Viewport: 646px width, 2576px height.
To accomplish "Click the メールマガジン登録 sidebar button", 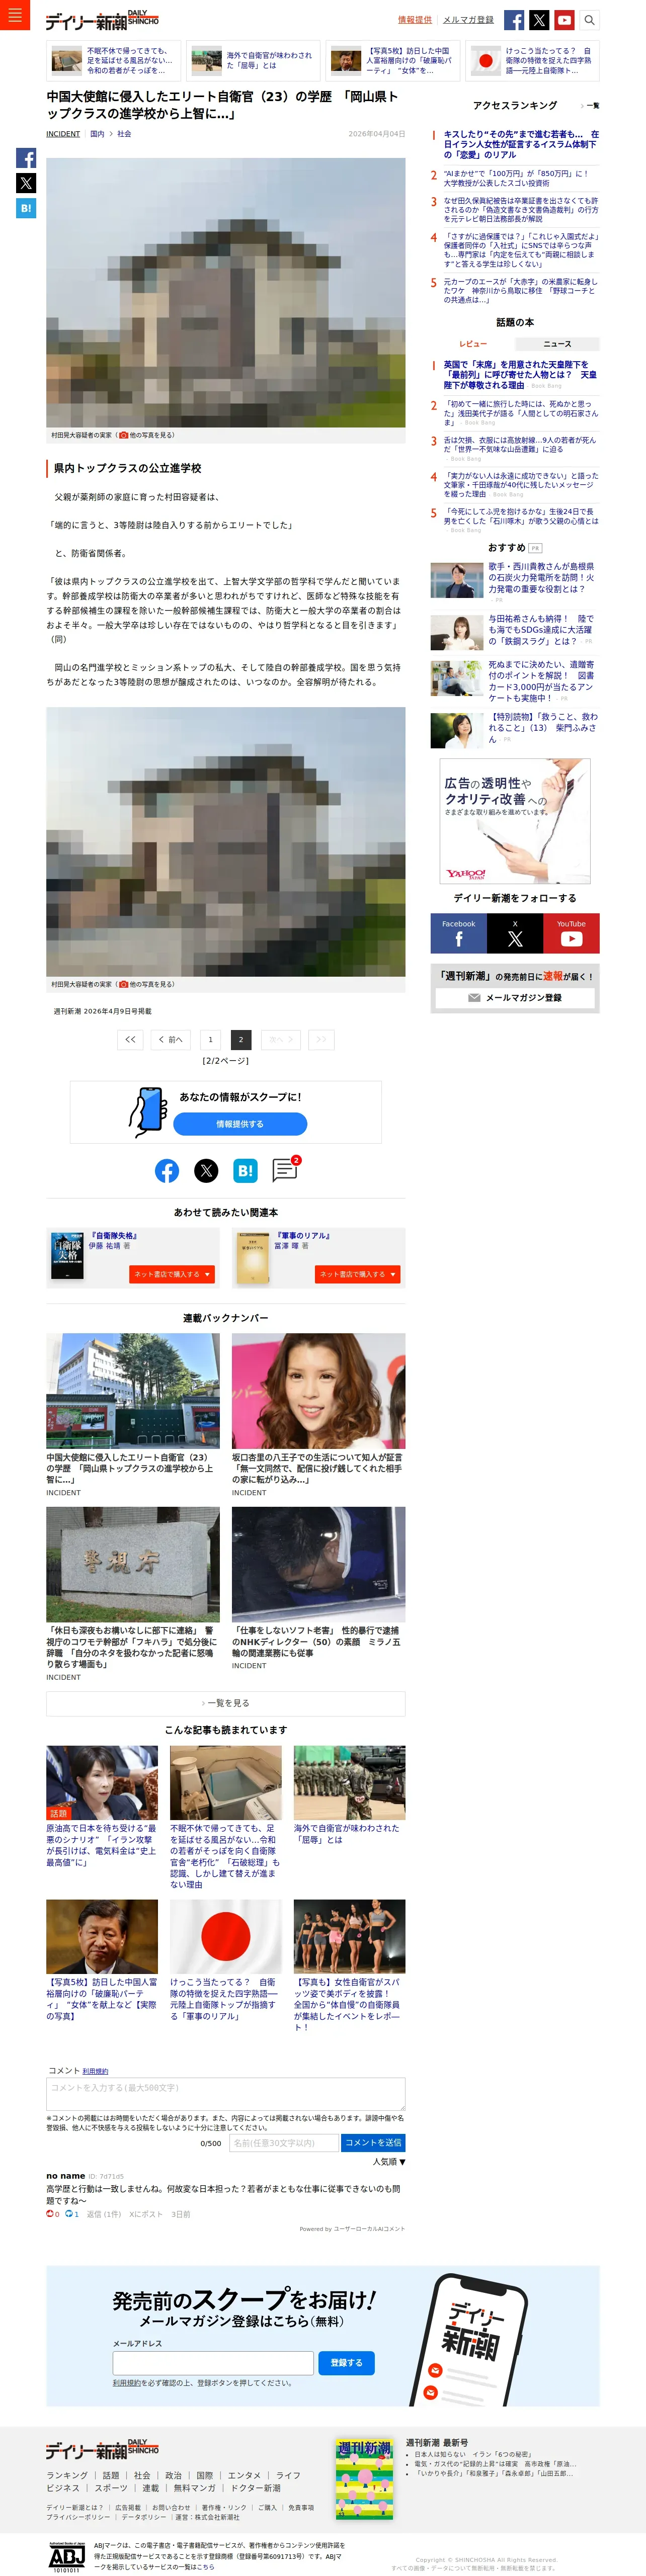I will click(515, 998).
